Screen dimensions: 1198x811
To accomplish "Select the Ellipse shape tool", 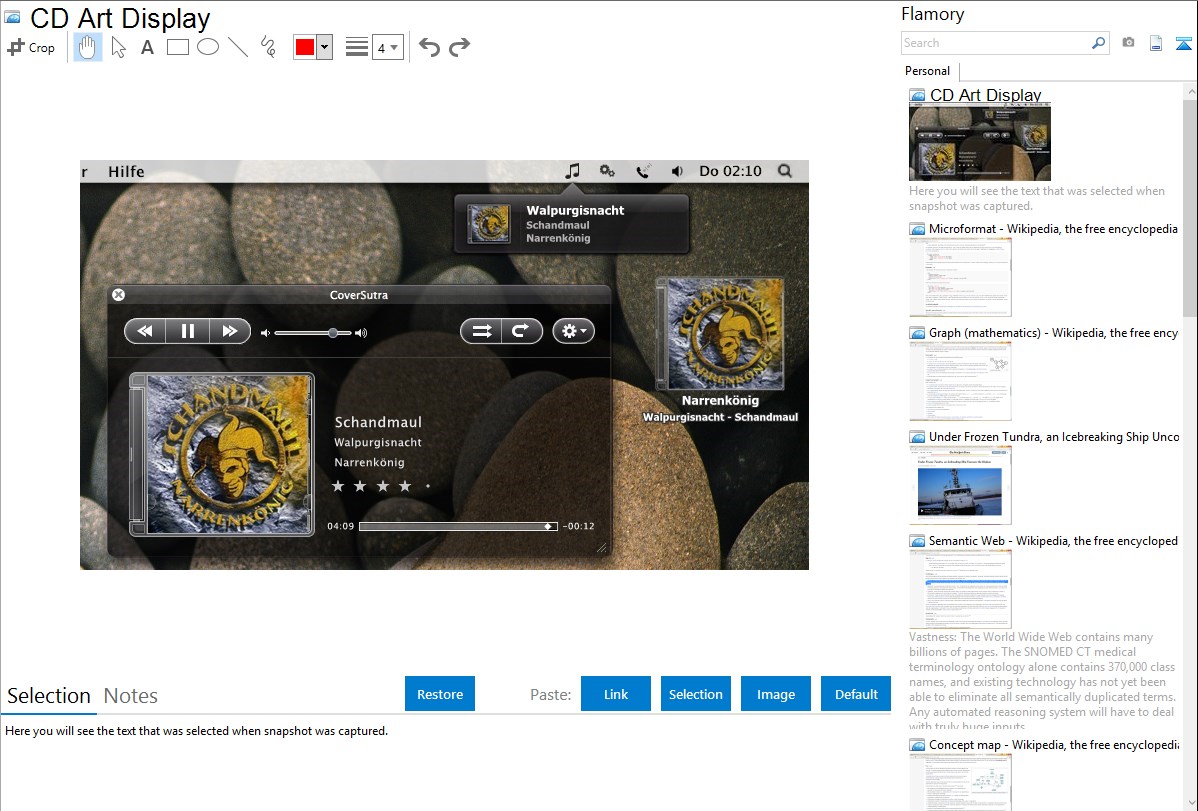I will (208, 47).
